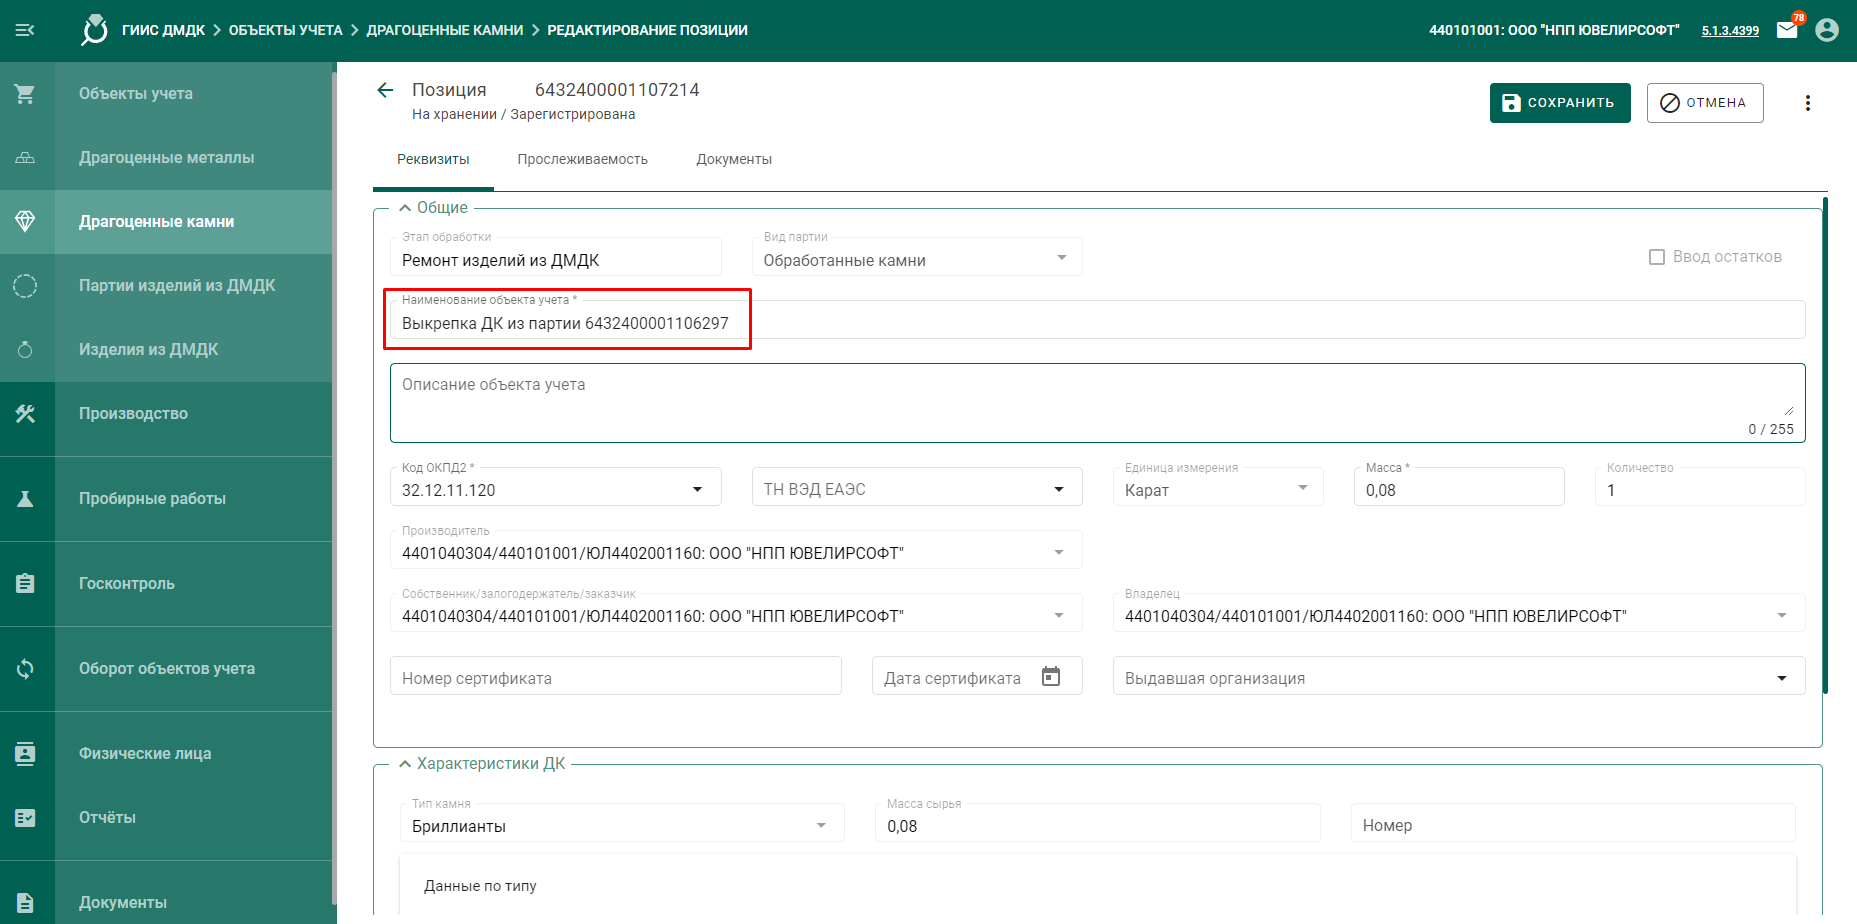This screenshot has width=1857, height=924.
Task: Open the version link 5.1.3.4399
Action: (1730, 31)
